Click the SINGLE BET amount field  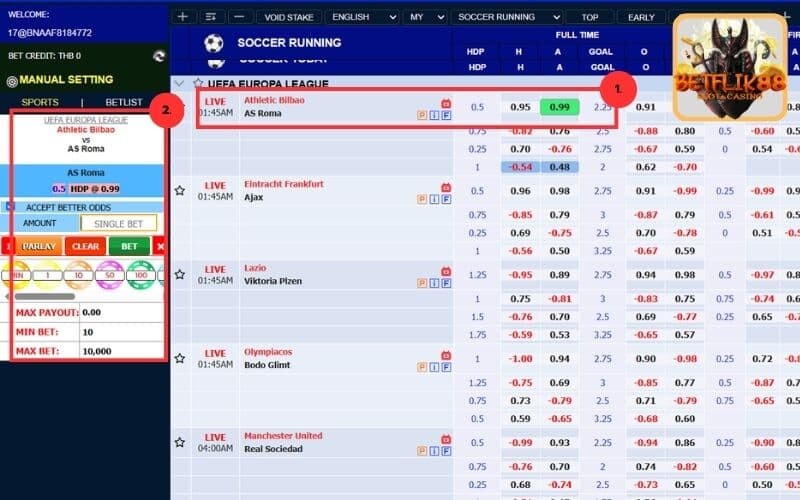coord(118,223)
